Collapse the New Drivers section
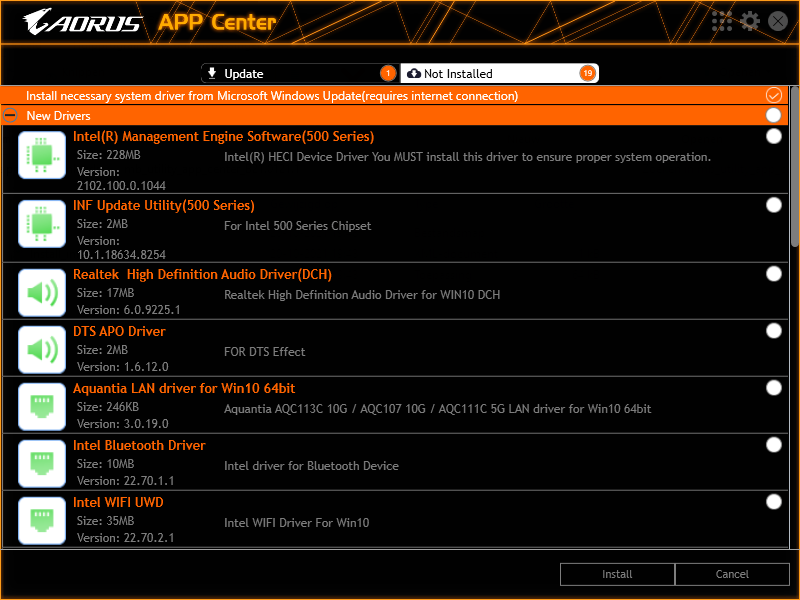Image resolution: width=800 pixels, height=600 pixels. point(10,115)
